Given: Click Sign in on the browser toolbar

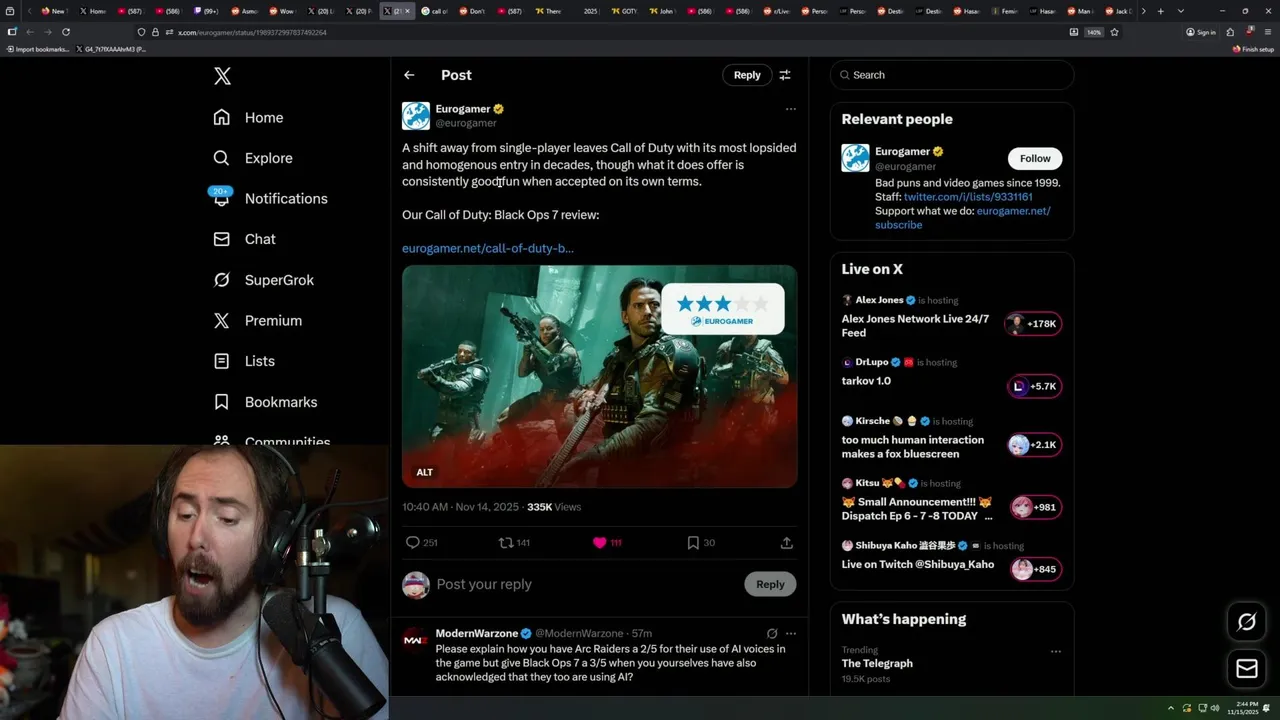Looking at the screenshot, I should [1201, 32].
